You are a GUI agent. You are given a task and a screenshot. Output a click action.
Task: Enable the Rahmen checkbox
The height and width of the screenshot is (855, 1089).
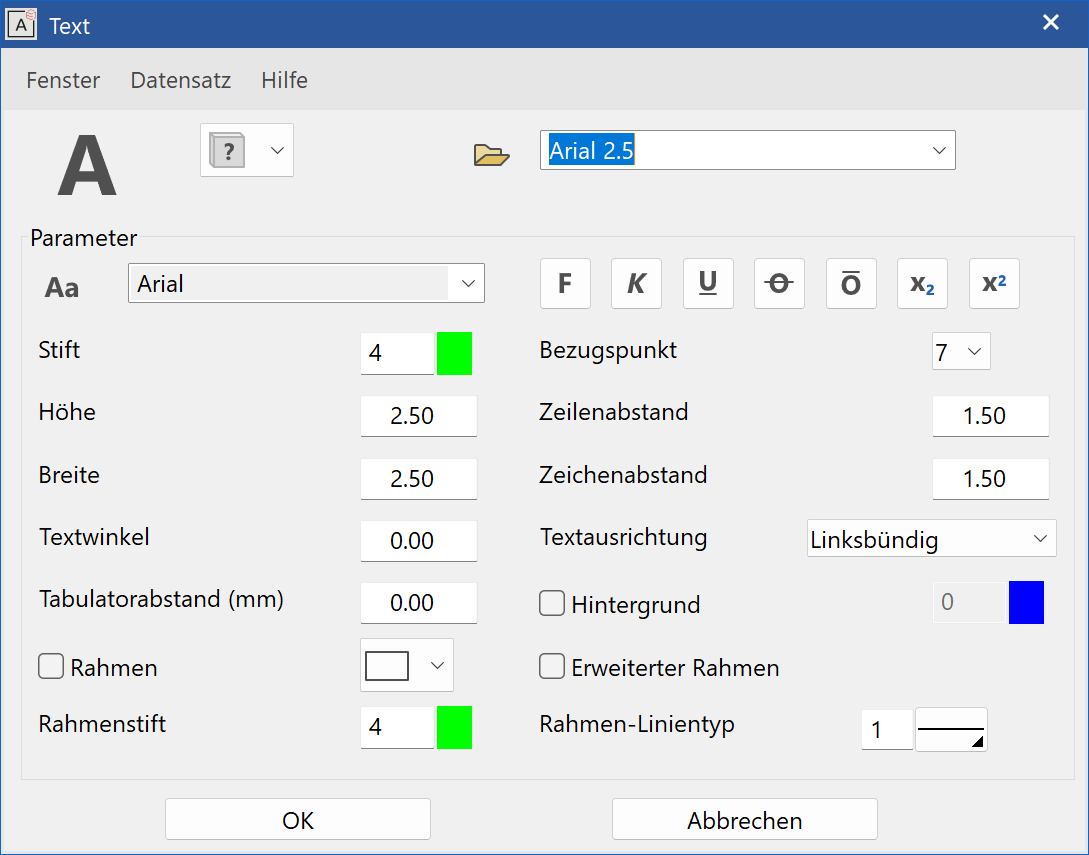point(51,666)
